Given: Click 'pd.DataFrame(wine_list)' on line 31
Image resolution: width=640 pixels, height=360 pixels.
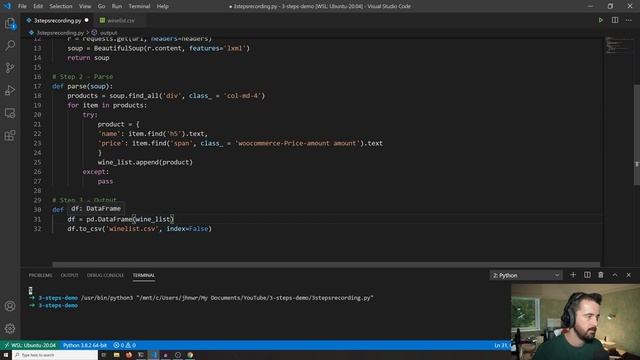Looking at the screenshot, I should coord(130,219).
